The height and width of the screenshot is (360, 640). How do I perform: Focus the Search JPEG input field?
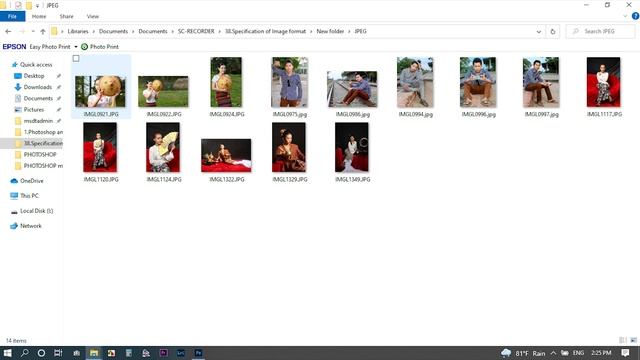600,31
